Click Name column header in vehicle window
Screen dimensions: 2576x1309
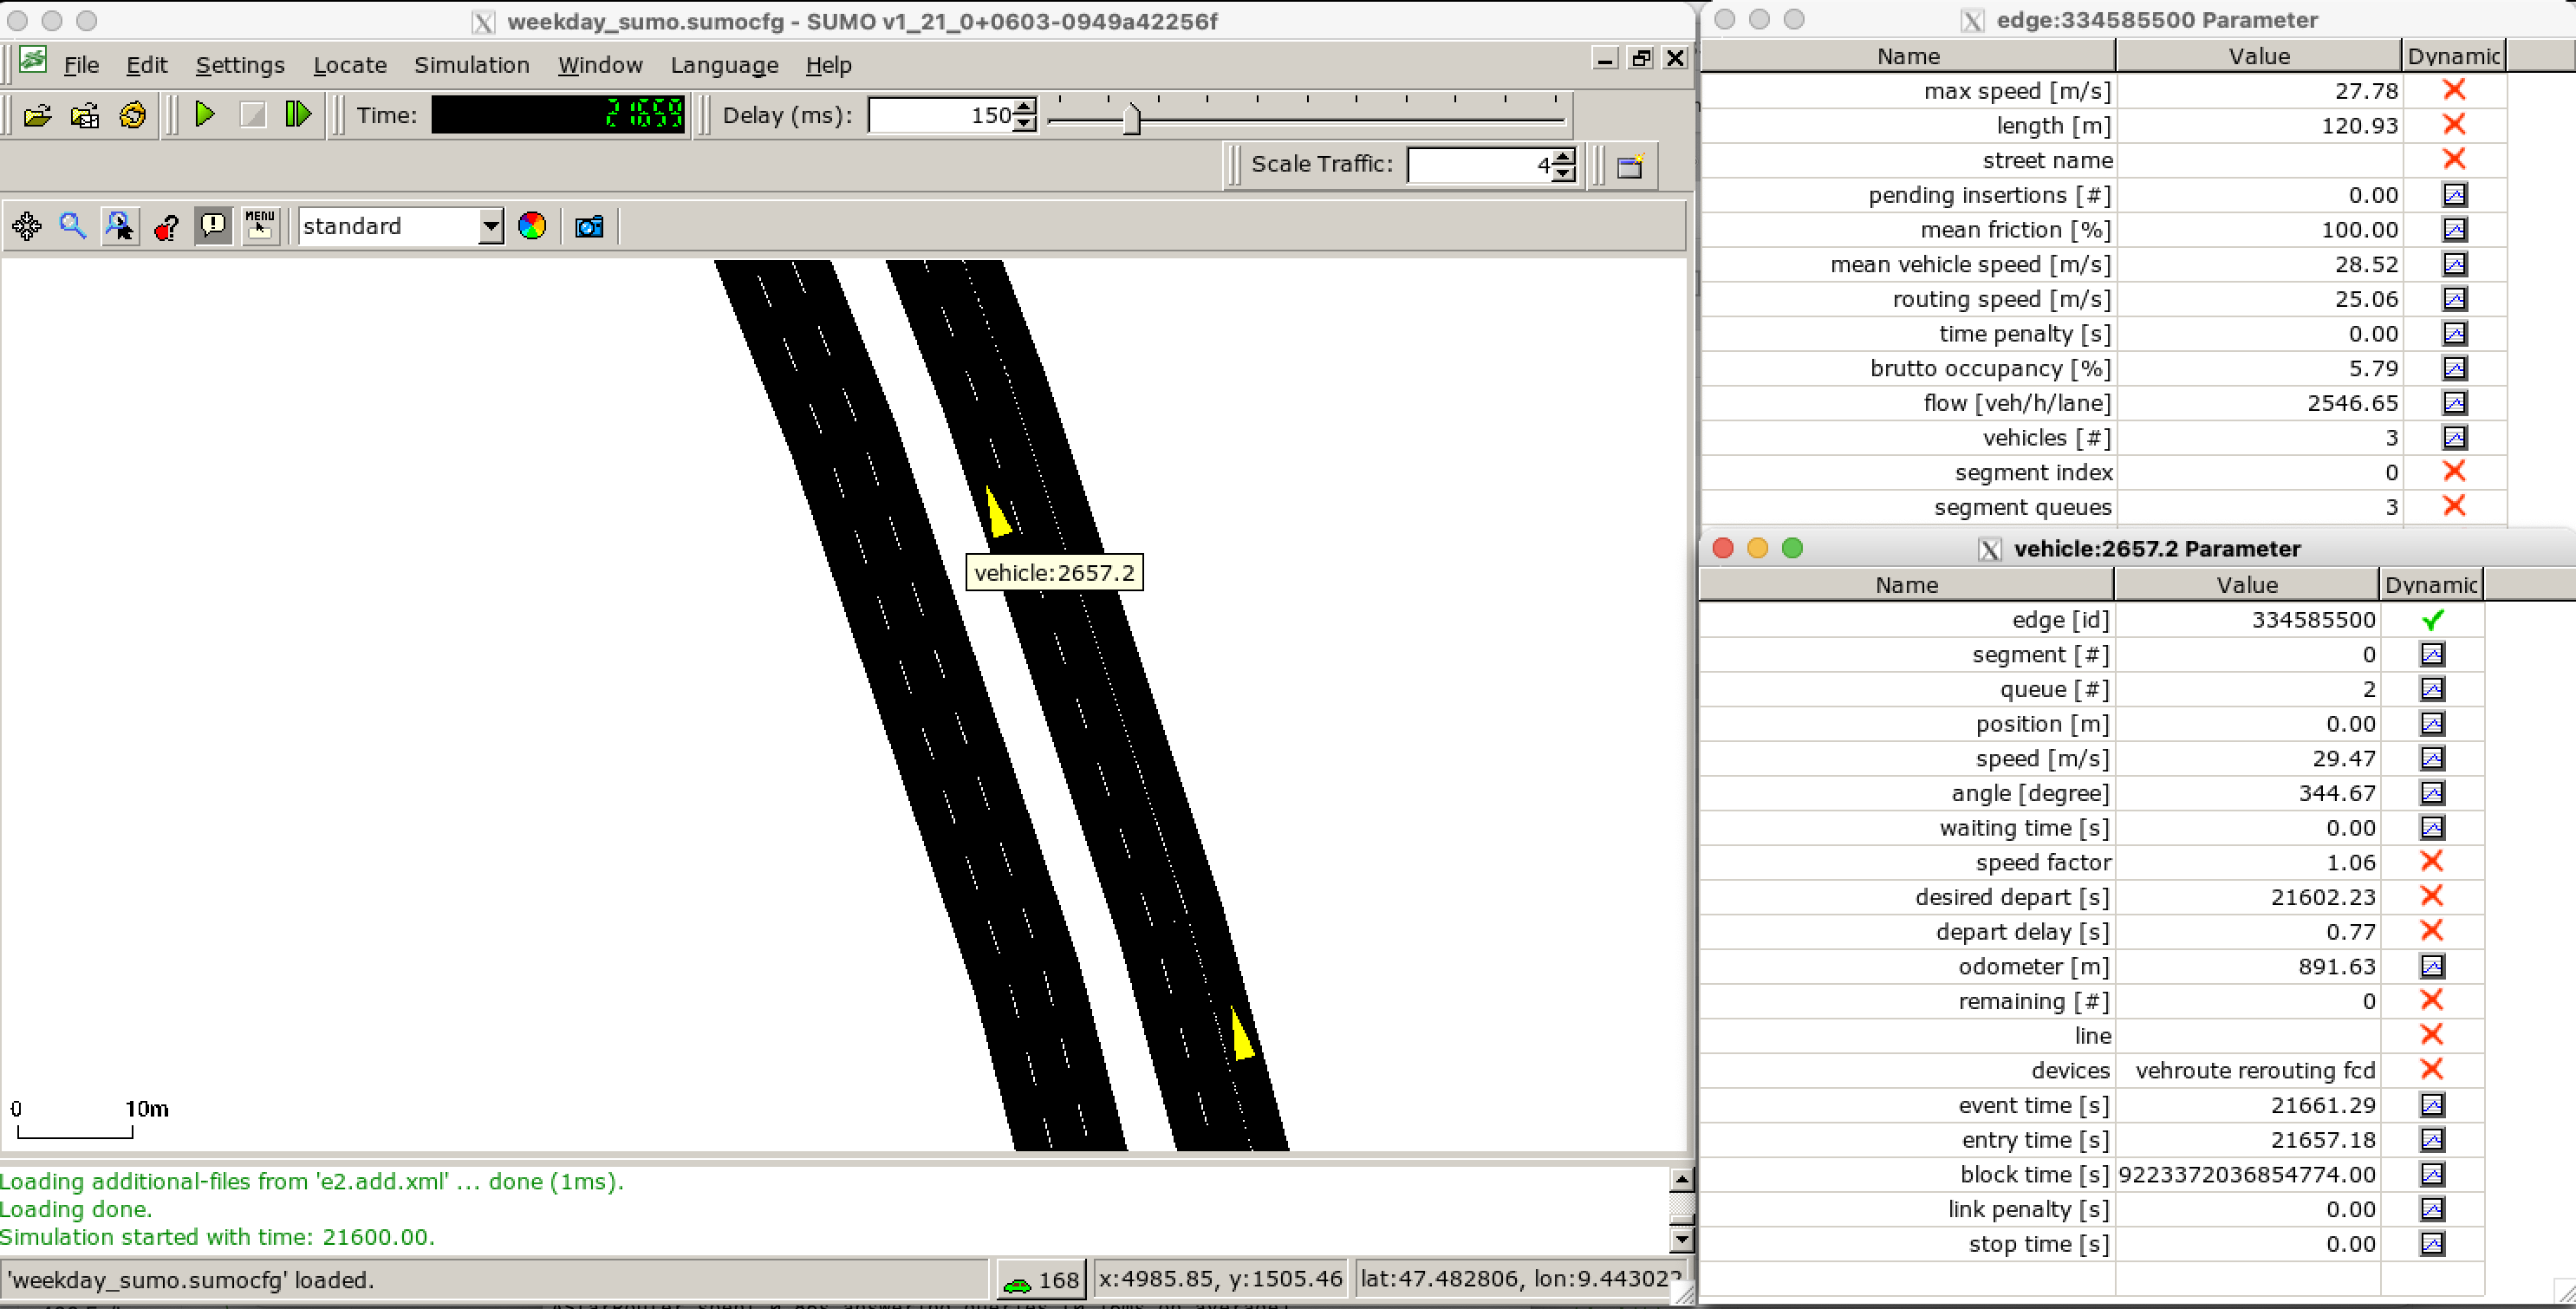coord(1906,584)
